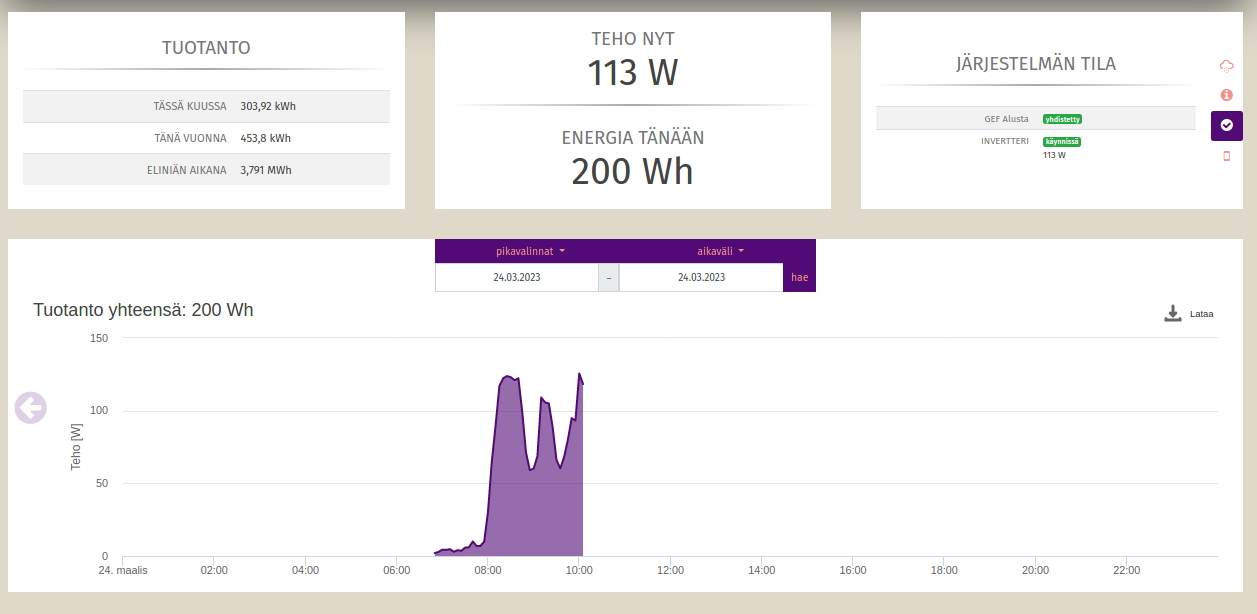The image size is (1257, 614).
Task: Expand the pikavalinnat dropdown
Action: 530,251
